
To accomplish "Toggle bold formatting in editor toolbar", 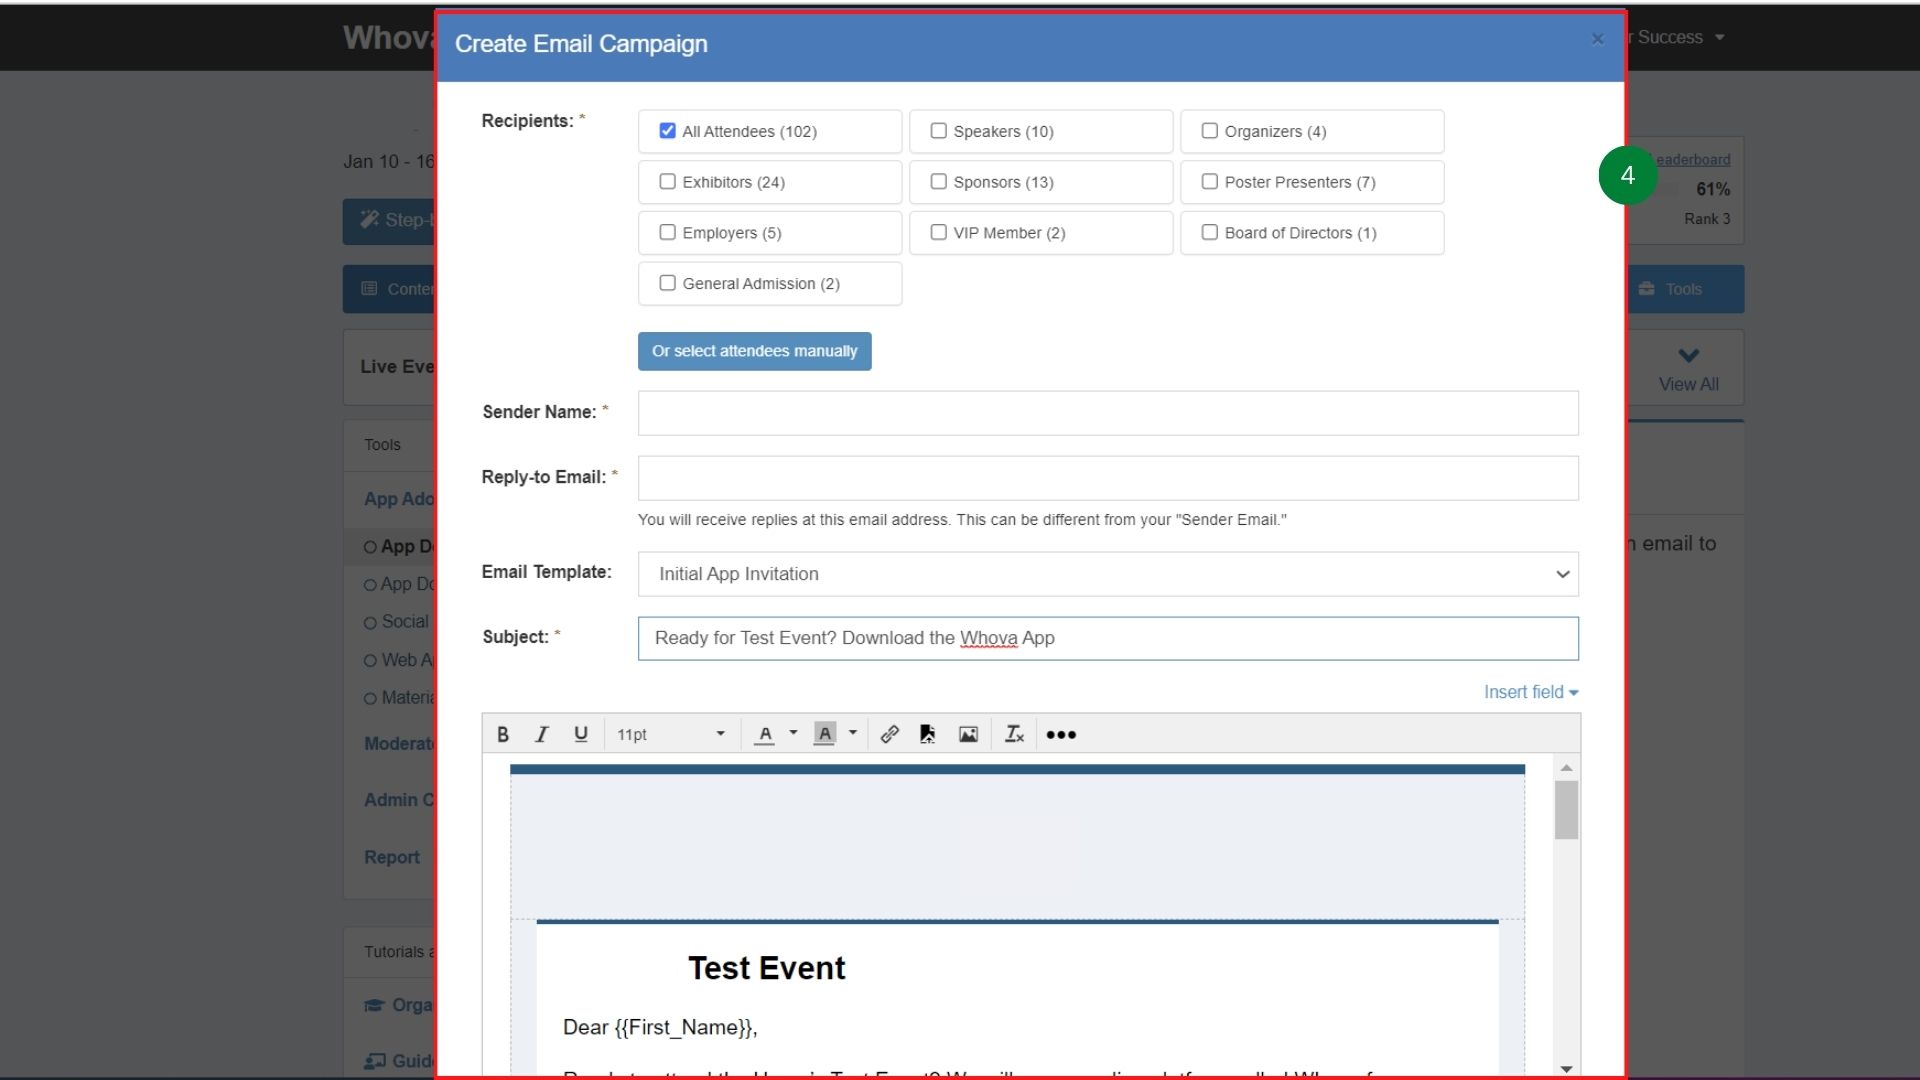I will [x=503, y=734].
